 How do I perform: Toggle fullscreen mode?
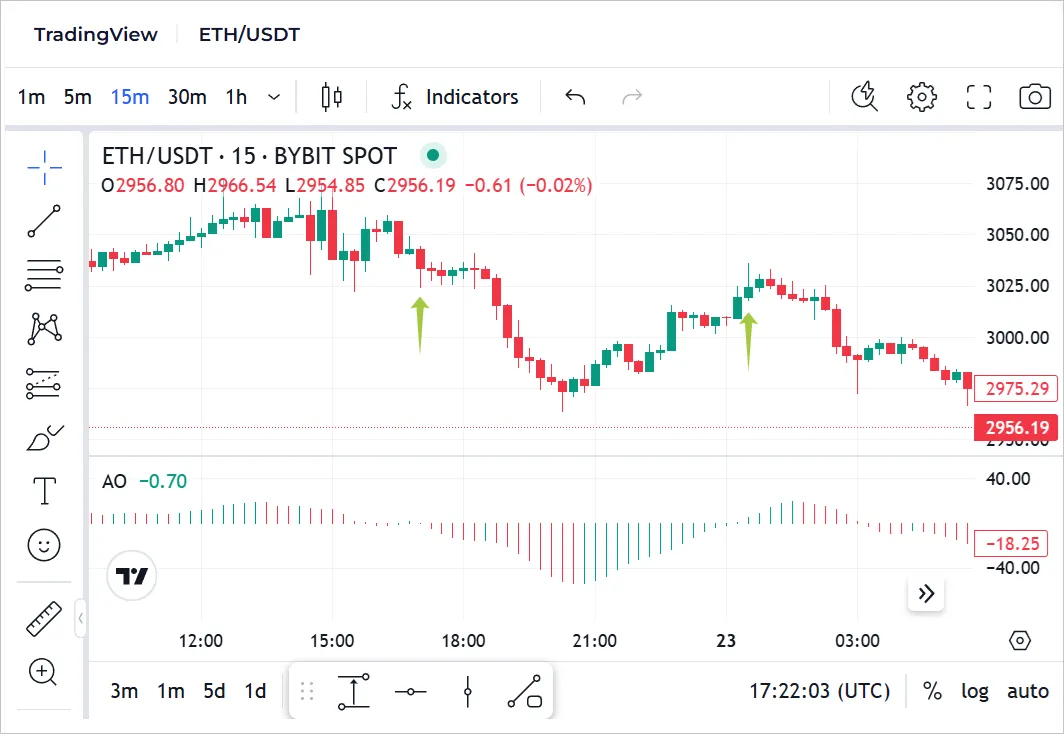coord(978,97)
